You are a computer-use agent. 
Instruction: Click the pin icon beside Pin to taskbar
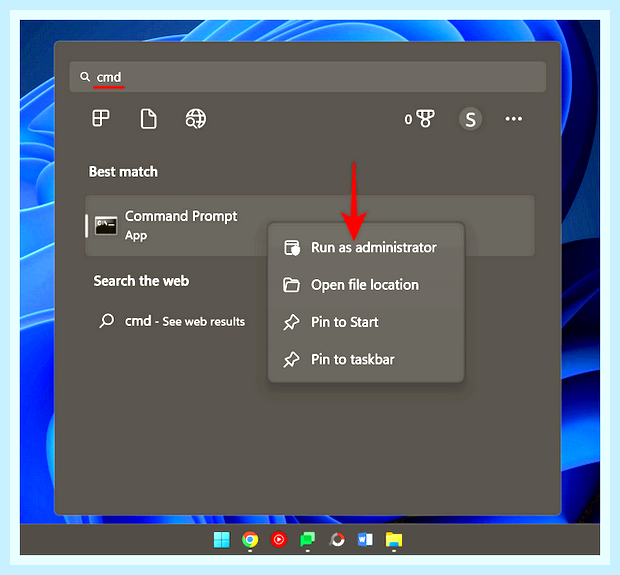tap(291, 359)
